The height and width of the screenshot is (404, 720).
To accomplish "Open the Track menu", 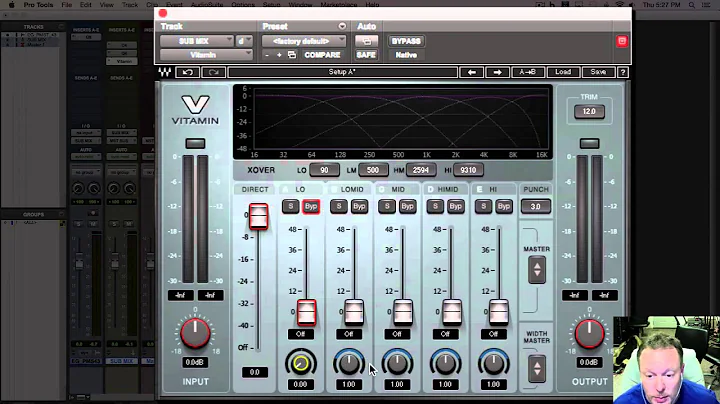I will click(130, 5).
